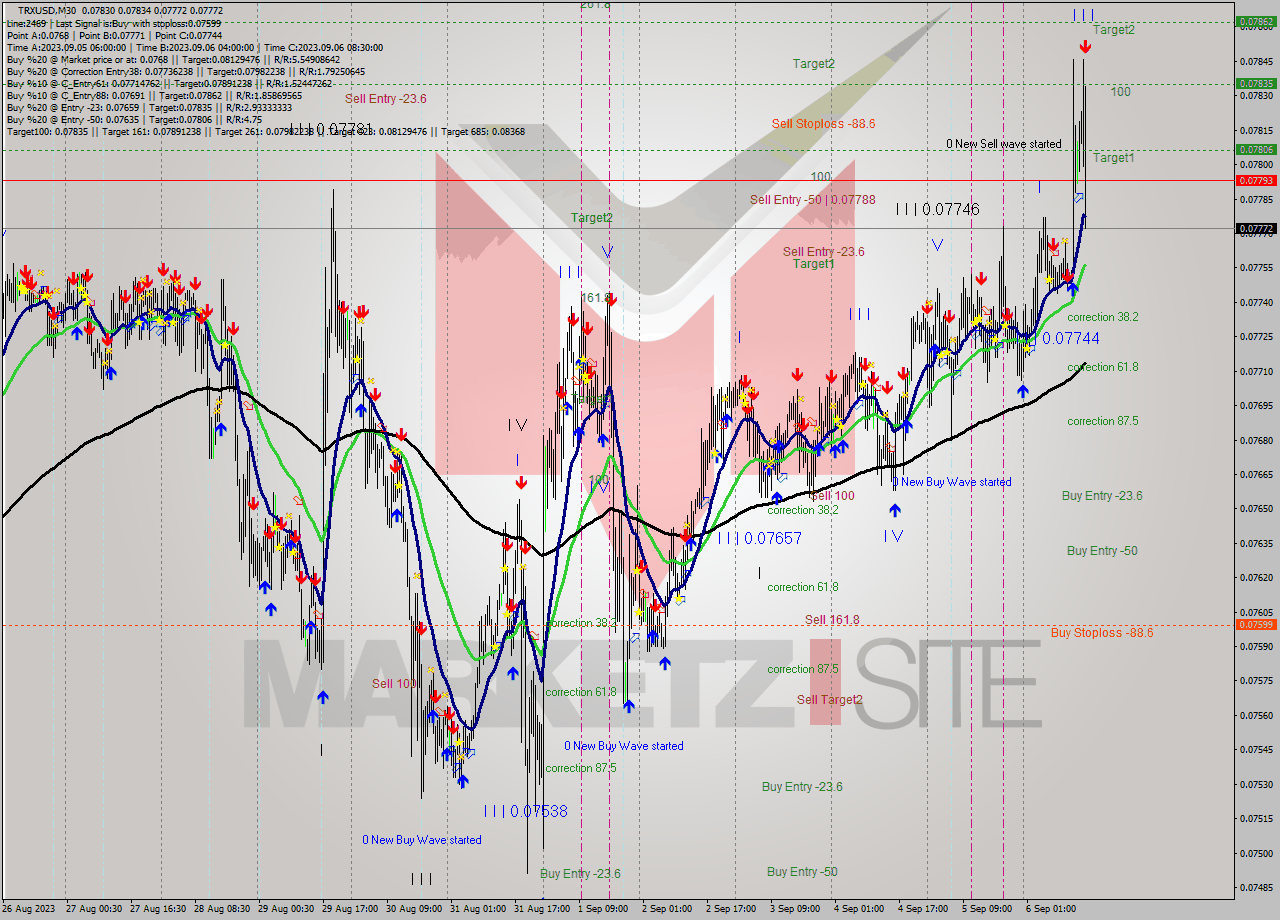Click the '30 Aug 09:00' date label
The image size is (1280, 920).
(x=415, y=909)
